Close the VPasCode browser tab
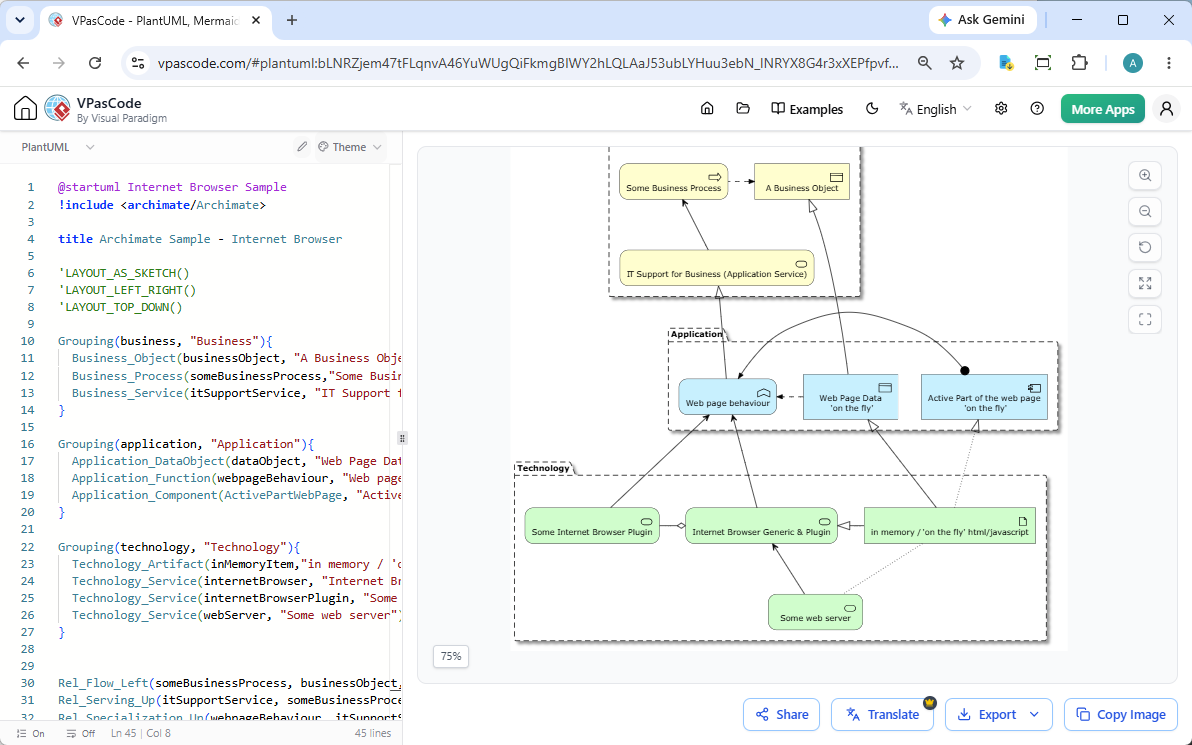This screenshot has width=1192, height=745. pyautogui.click(x=256, y=21)
